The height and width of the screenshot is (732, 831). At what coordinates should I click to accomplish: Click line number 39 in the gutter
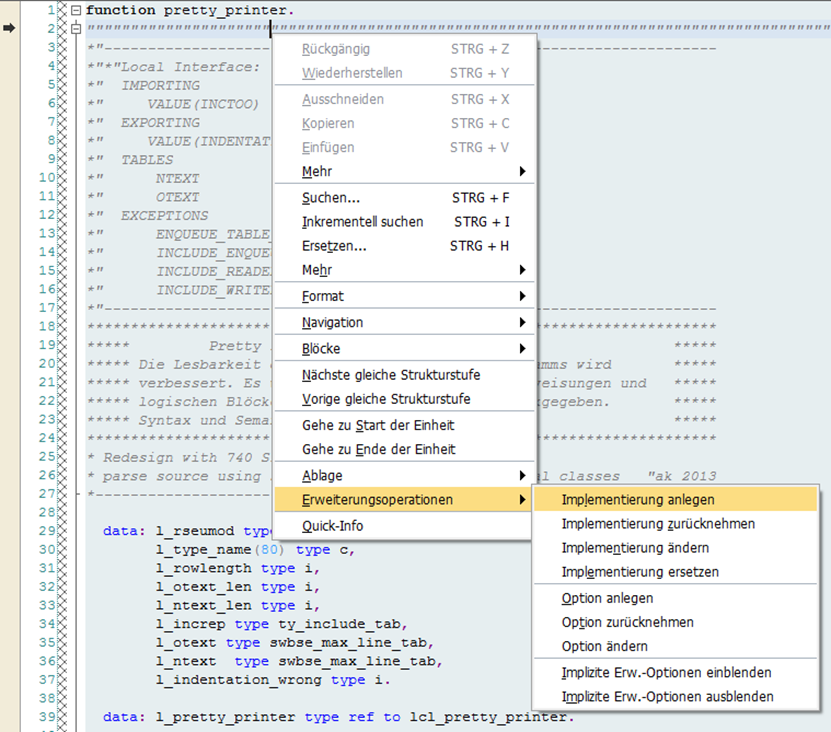pos(47,717)
